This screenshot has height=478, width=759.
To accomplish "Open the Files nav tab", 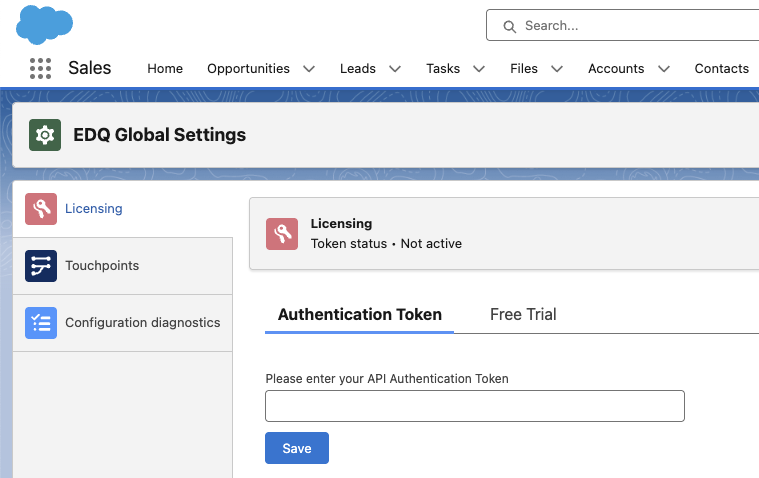I will (524, 69).
